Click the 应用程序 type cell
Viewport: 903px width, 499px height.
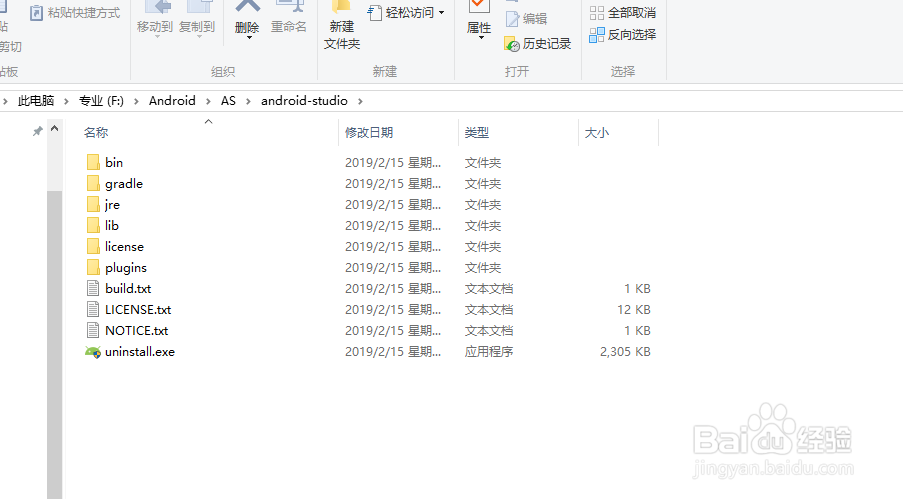(x=489, y=351)
